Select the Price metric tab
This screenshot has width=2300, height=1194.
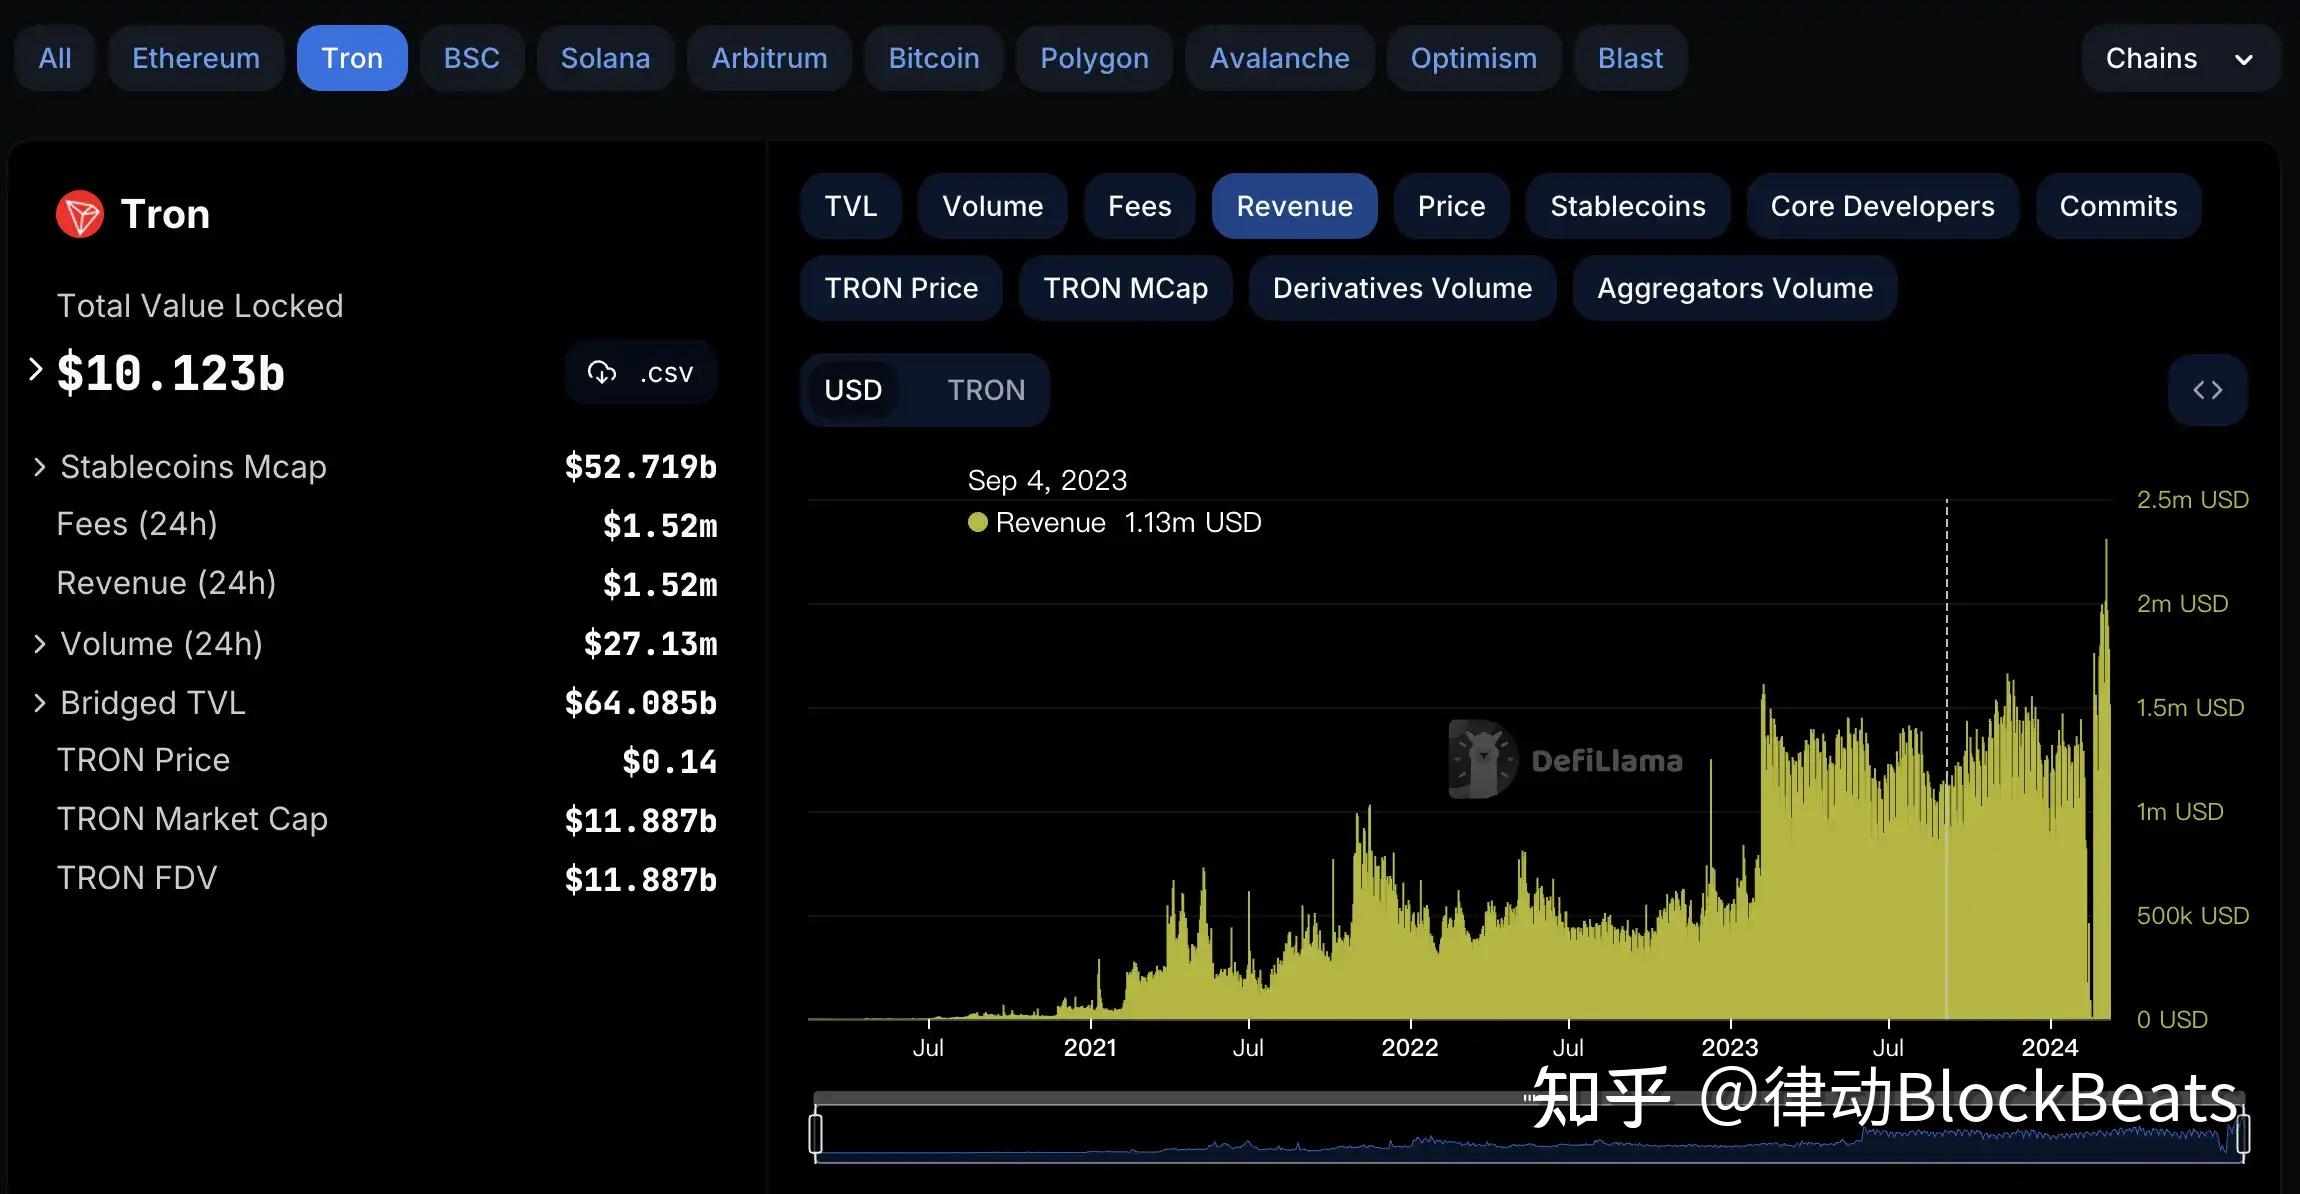tap(1450, 205)
